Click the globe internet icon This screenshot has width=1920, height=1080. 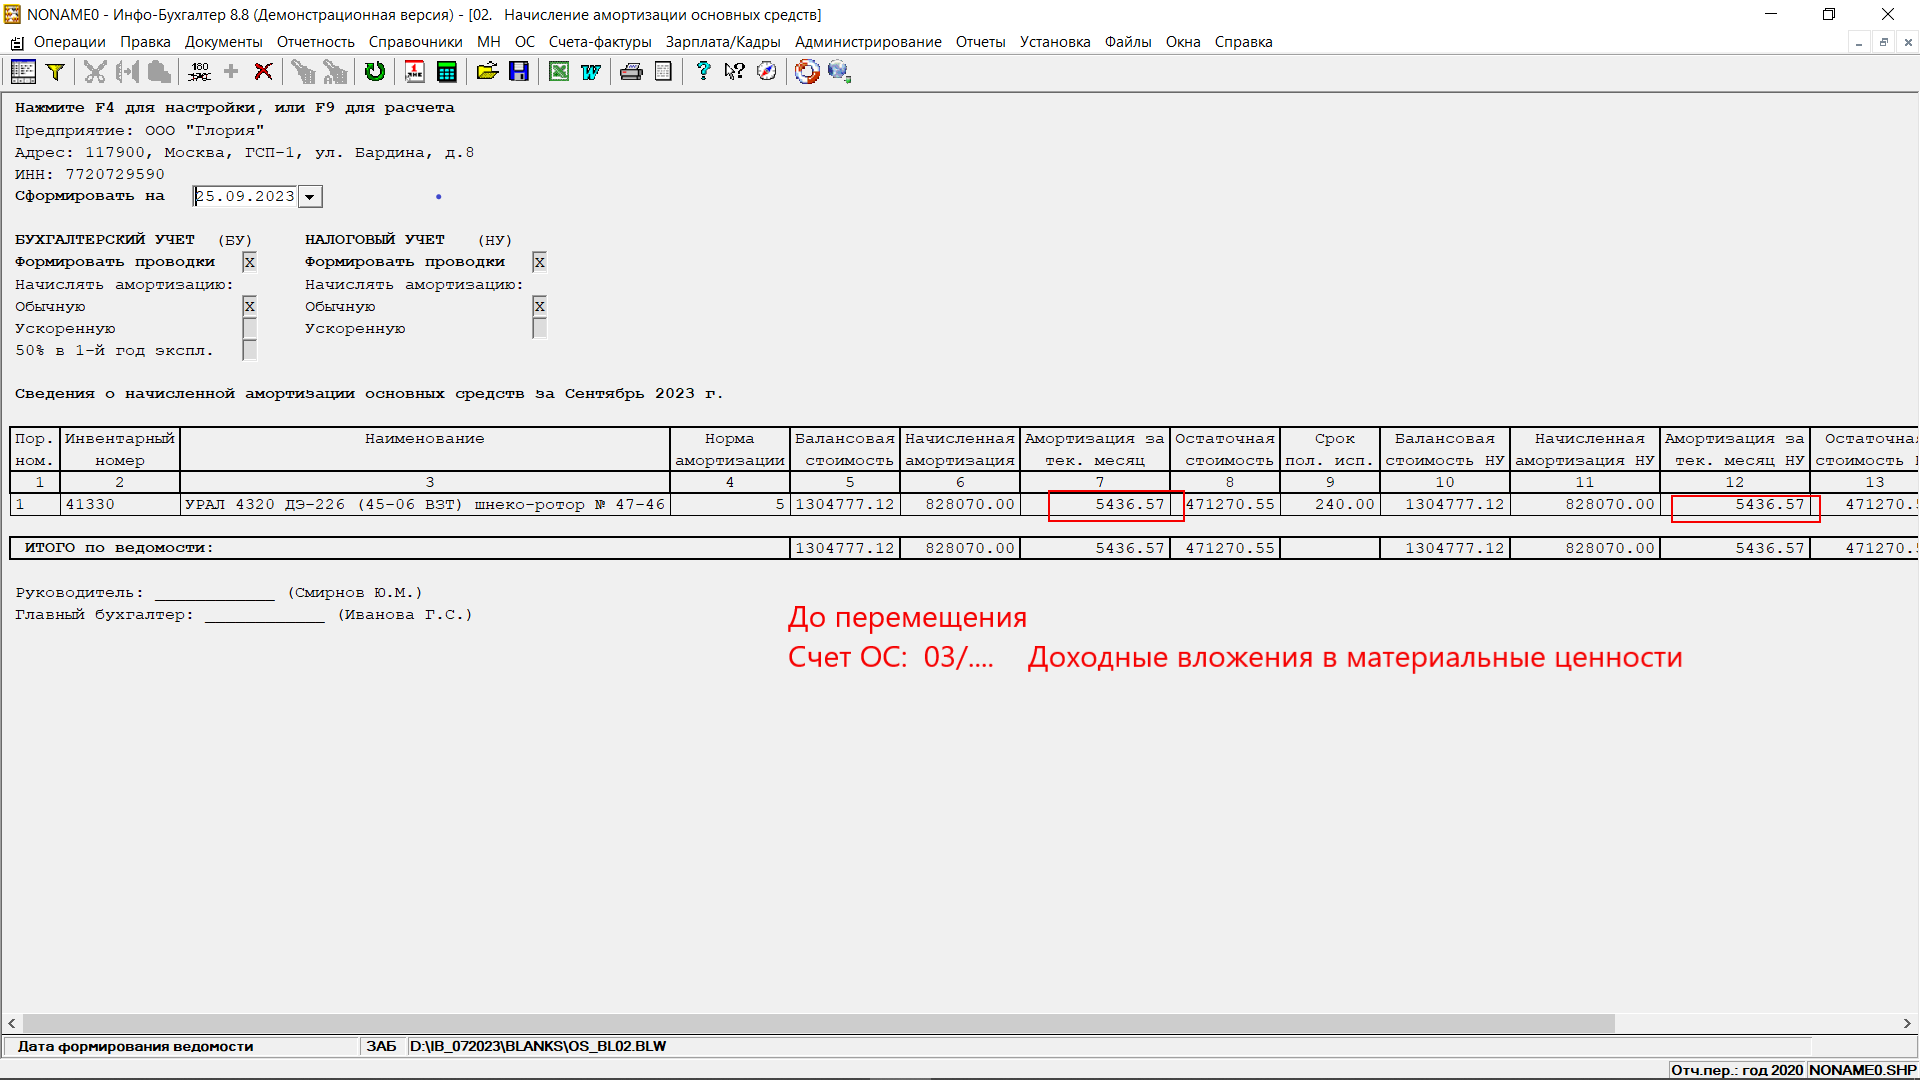tap(839, 71)
